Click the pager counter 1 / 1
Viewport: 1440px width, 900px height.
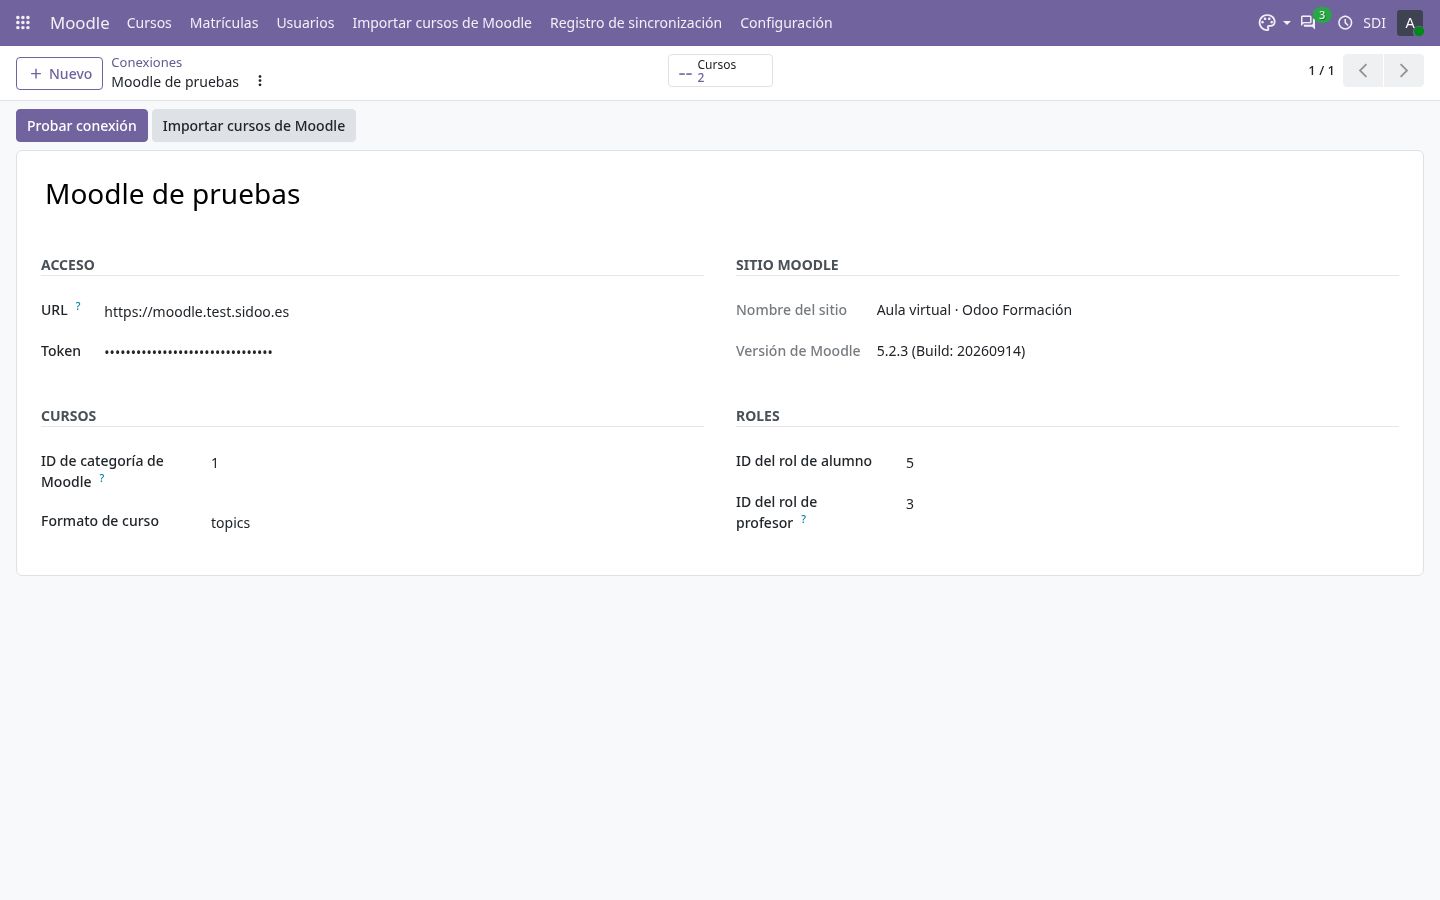click(x=1321, y=70)
